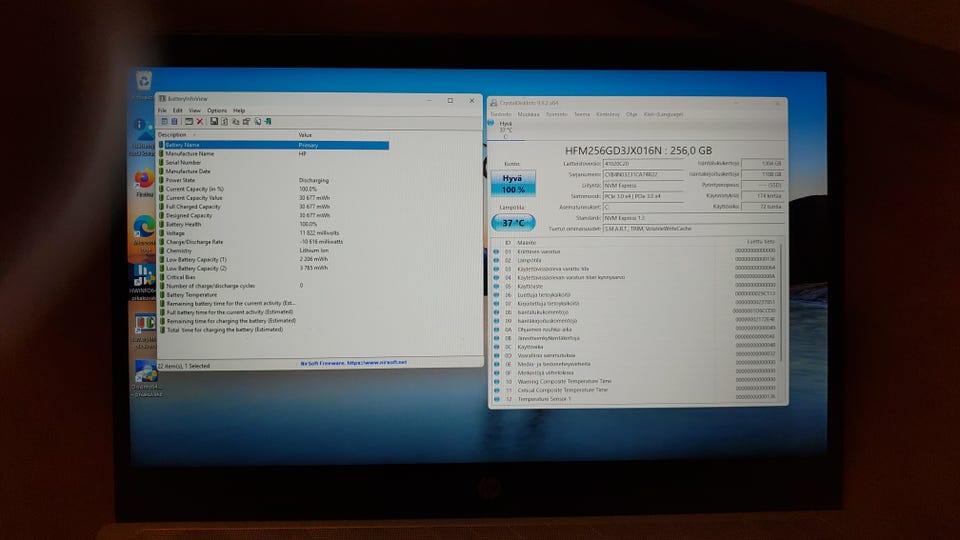Open the Ohje menu in CrystalDiskInfo

(x=631, y=114)
